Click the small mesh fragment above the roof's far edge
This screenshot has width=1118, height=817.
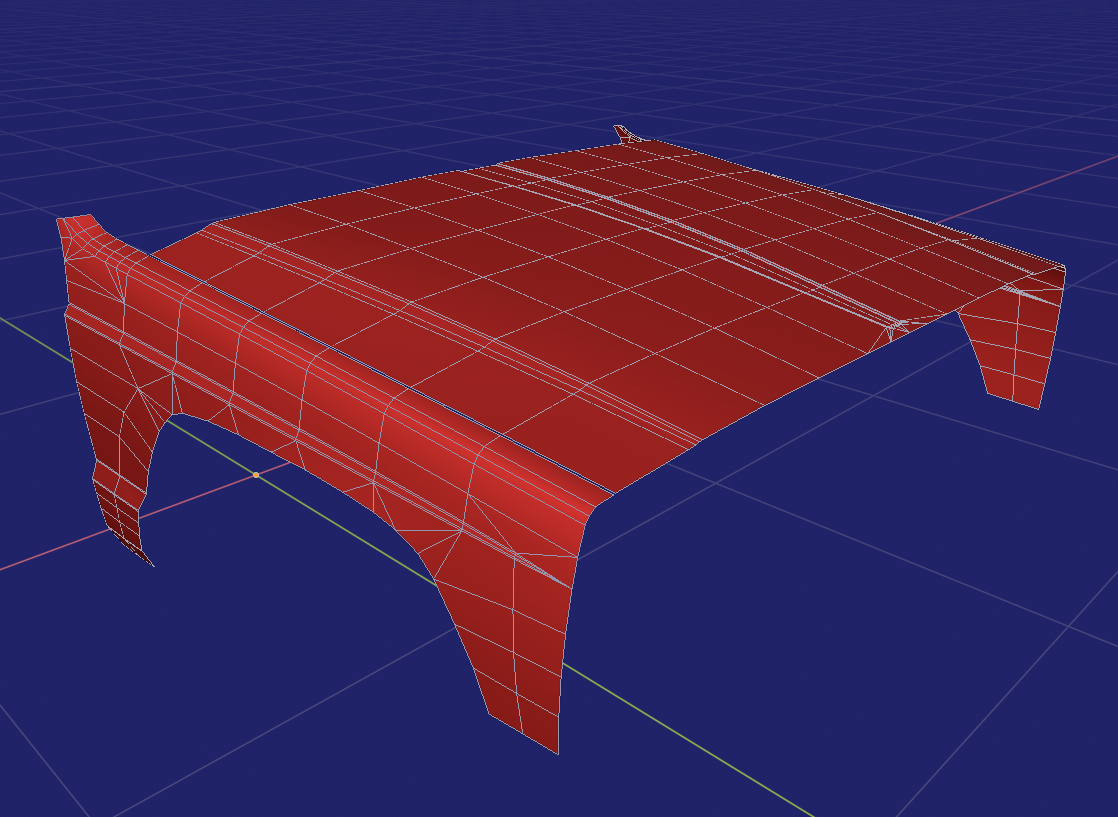tap(628, 134)
